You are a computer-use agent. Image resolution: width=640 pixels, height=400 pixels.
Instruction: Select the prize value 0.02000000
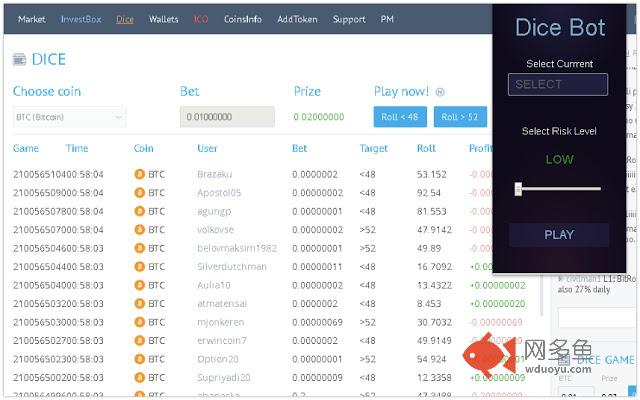coord(319,117)
